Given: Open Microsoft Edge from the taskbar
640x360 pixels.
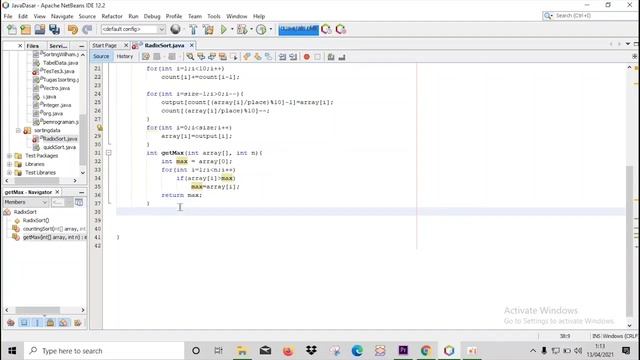Looking at the screenshot, I should [x=357, y=351].
